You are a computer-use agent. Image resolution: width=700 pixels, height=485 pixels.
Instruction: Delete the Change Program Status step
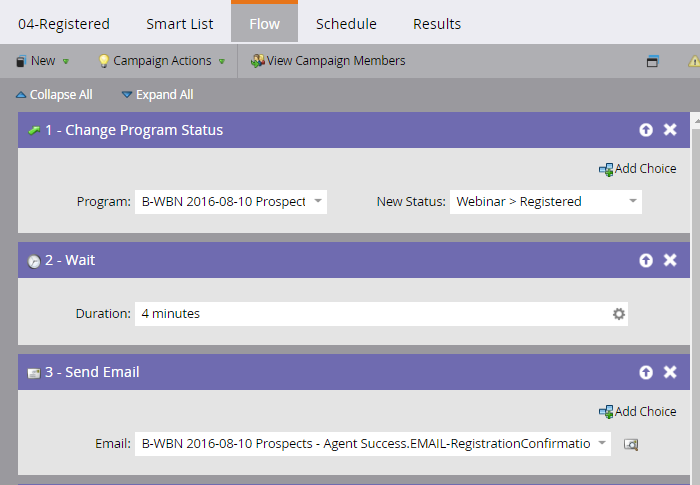coord(670,130)
